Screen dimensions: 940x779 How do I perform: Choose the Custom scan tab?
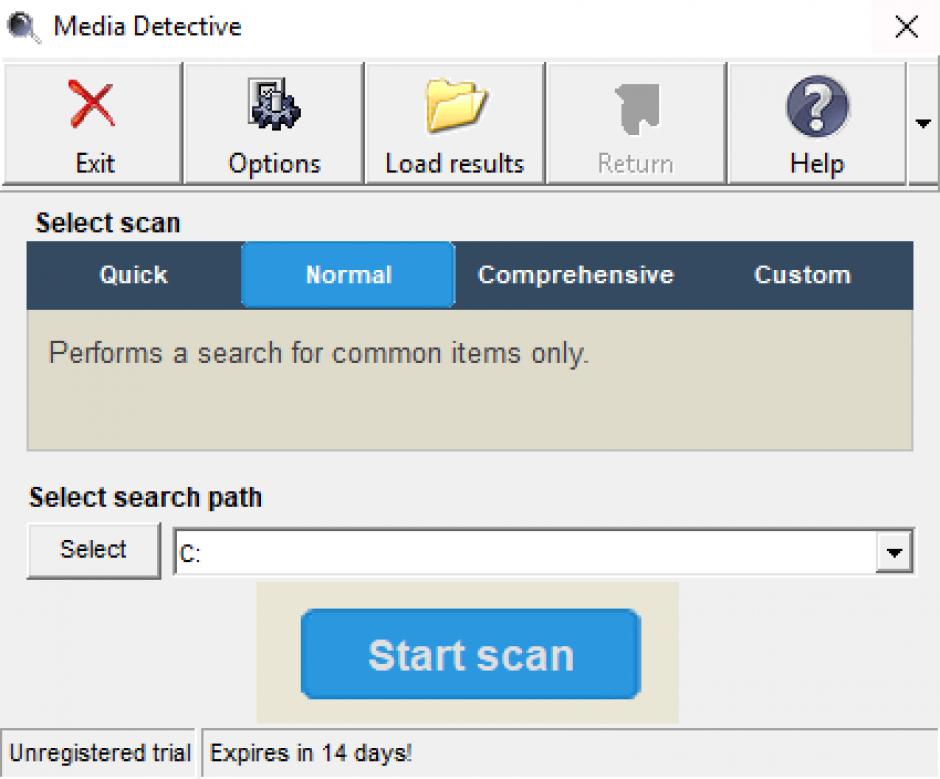(803, 275)
